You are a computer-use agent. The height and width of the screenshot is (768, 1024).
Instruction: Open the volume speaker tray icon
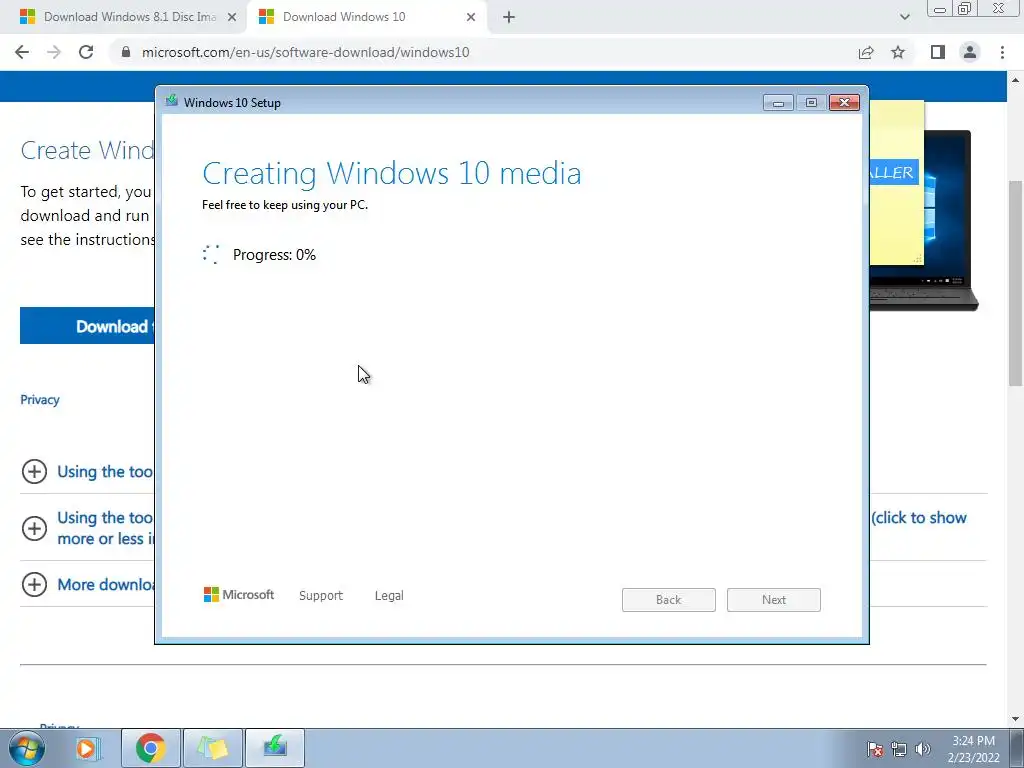pos(923,749)
